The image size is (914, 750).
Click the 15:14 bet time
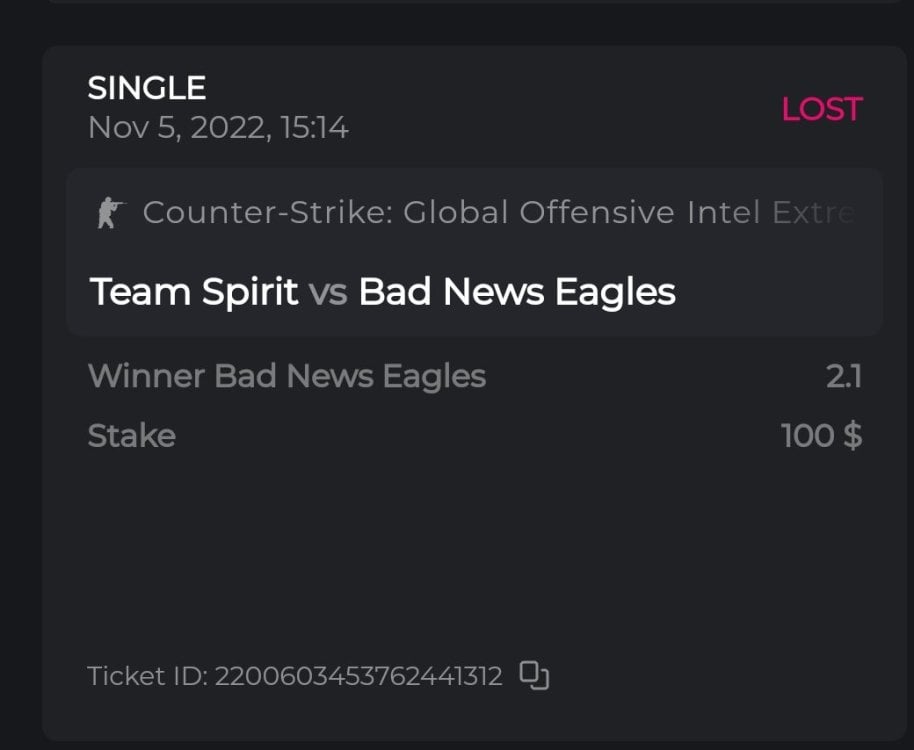pyautogui.click(x=314, y=128)
